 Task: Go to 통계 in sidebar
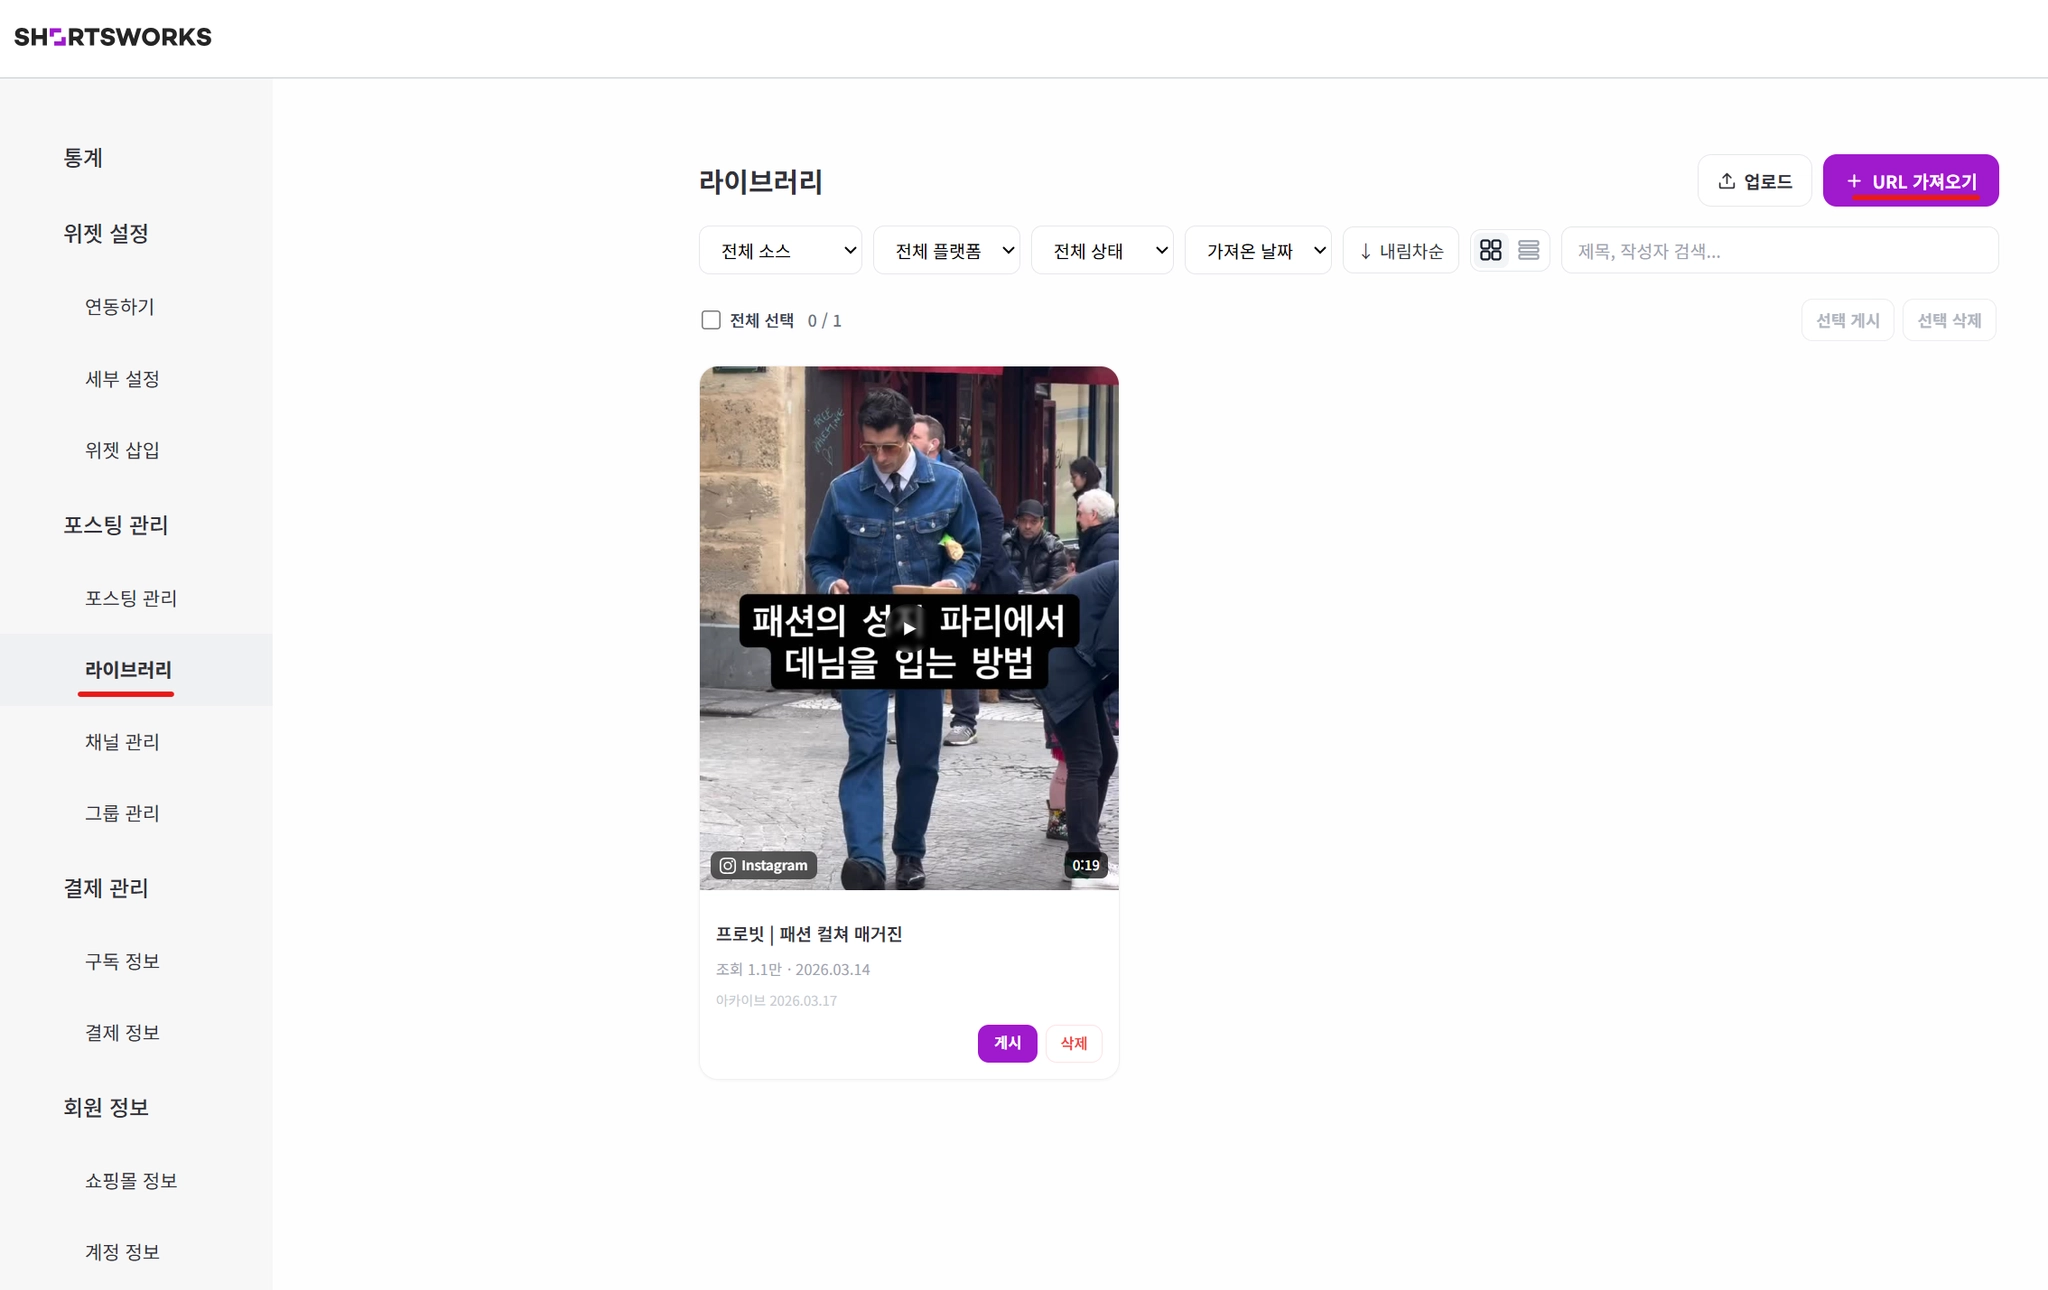coord(83,158)
